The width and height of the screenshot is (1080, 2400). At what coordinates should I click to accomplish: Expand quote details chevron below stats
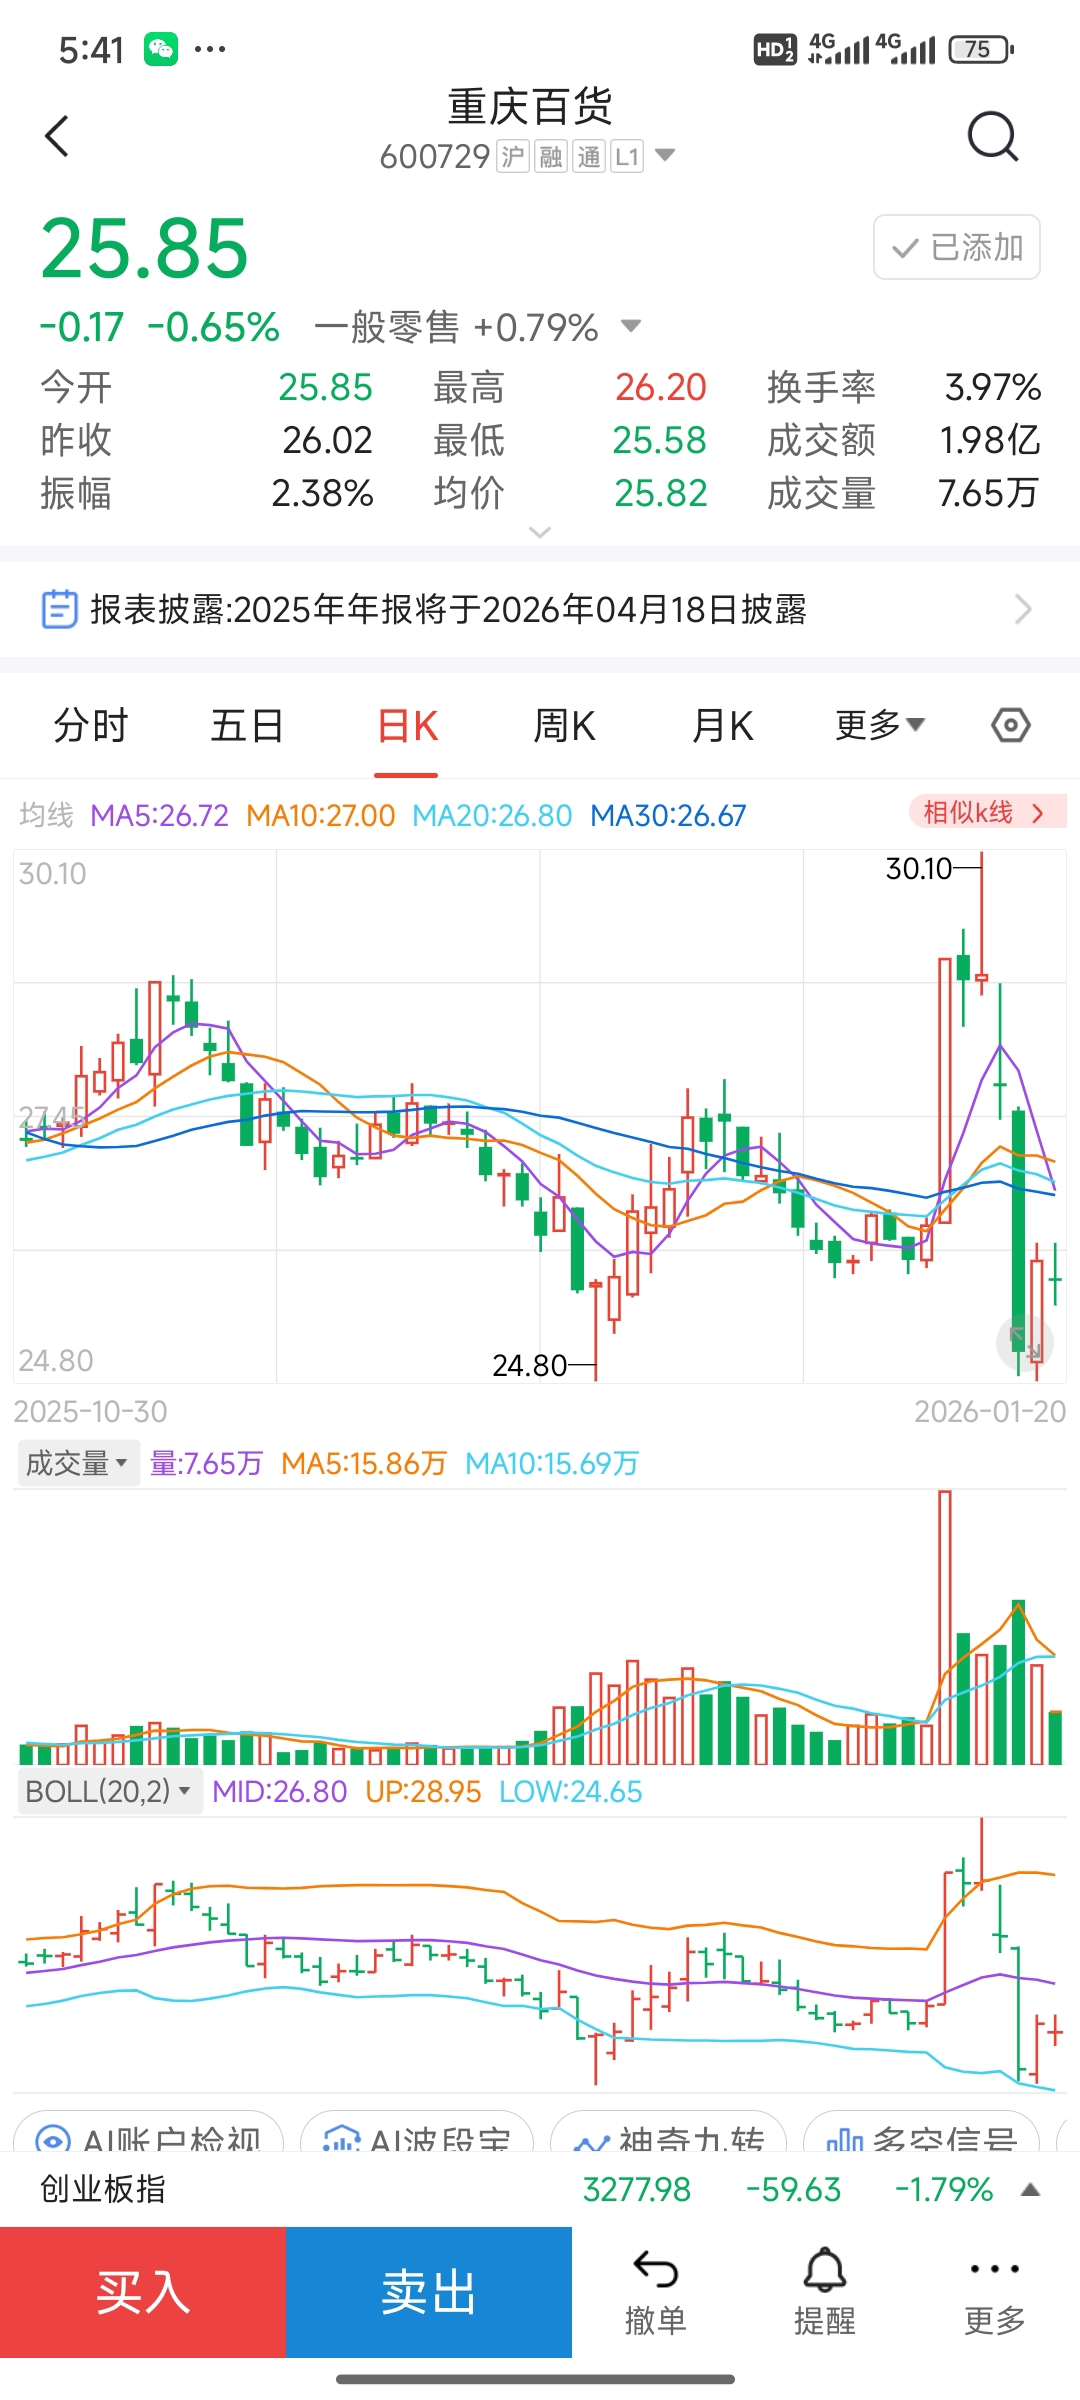click(540, 532)
